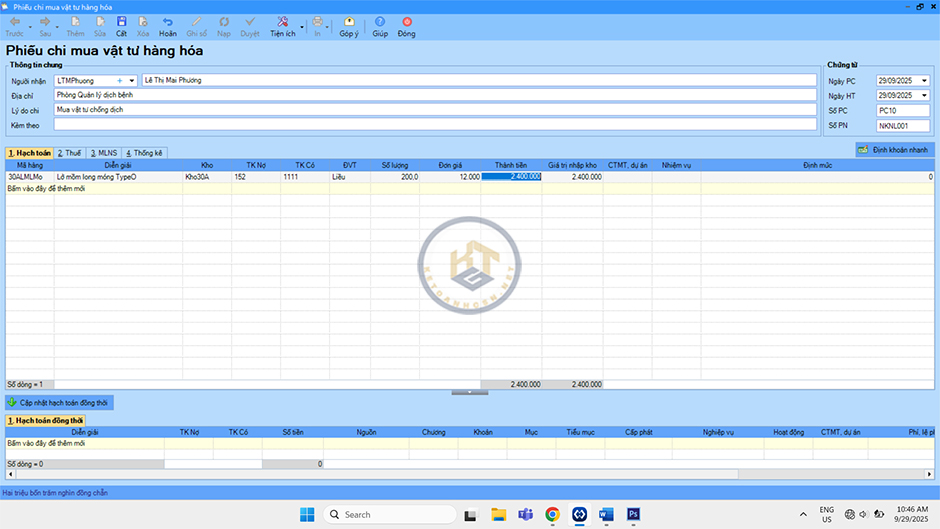Click the Hoãn (undo) toolbar icon
Viewport: 940px width, 529px height.
pos(168,25)
